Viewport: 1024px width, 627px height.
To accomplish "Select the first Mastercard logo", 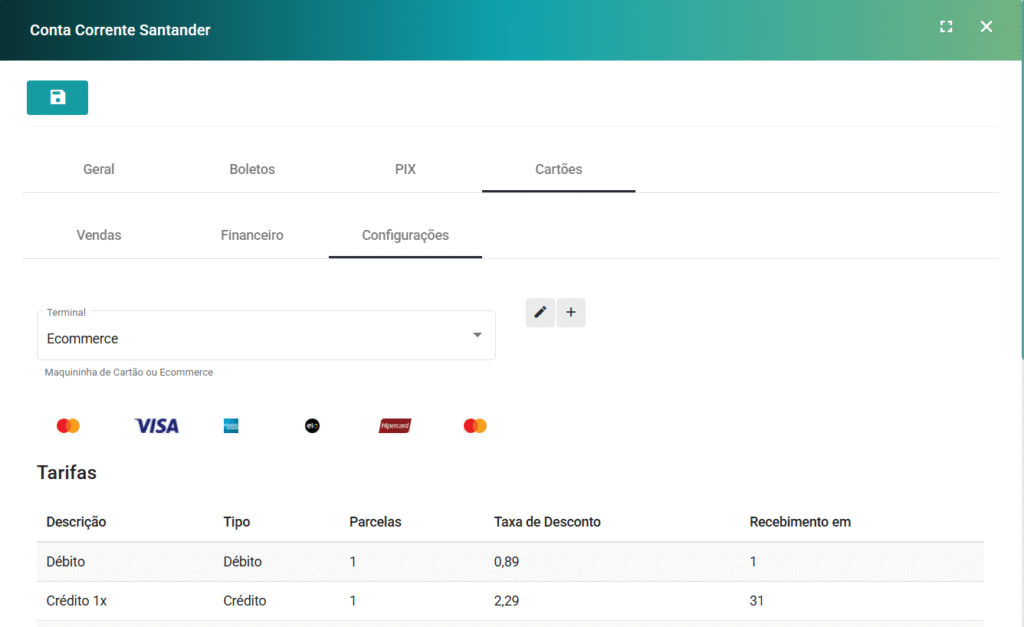I will (68, 426).
